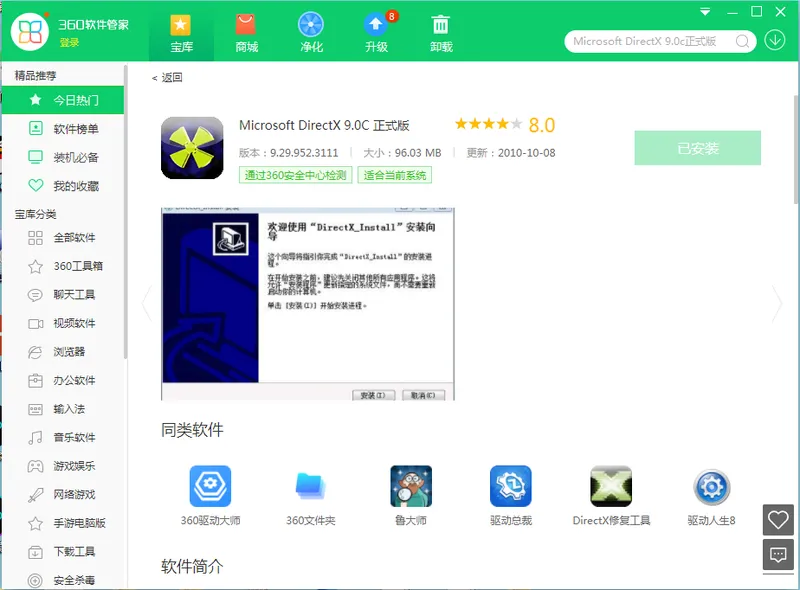Viewport: 800px width, 590px height.
Task: Click the 登录 login link
Action: click(69, 43)
